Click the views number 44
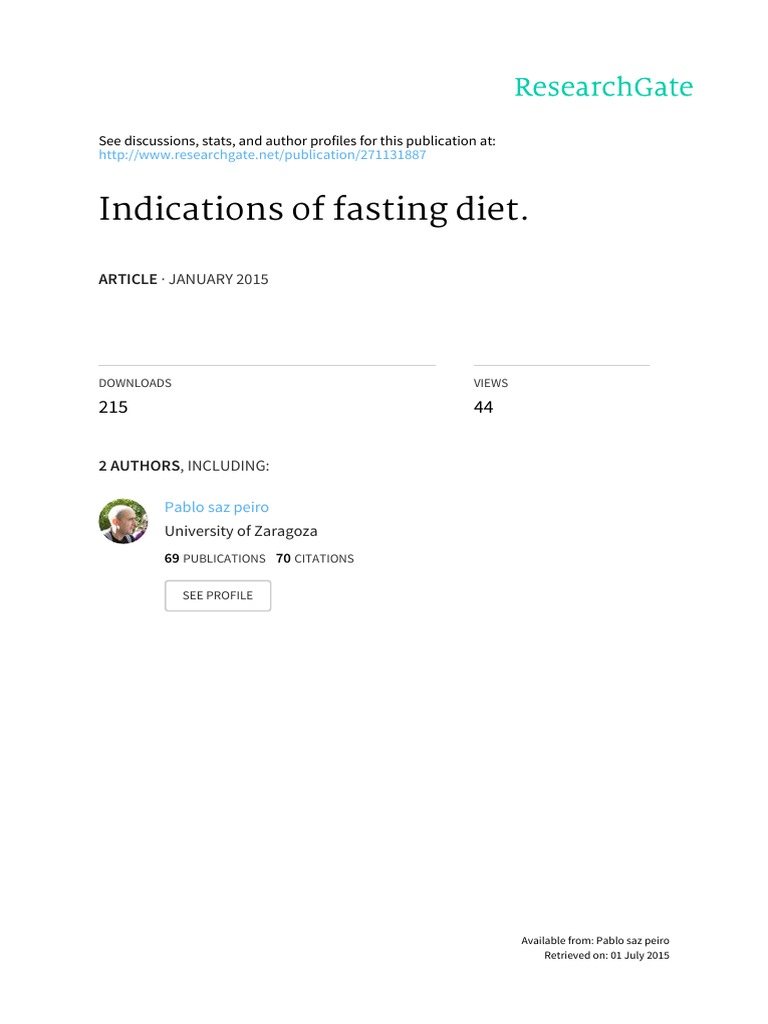This screenshot has height=1024, width=768. tap(484, 407)
